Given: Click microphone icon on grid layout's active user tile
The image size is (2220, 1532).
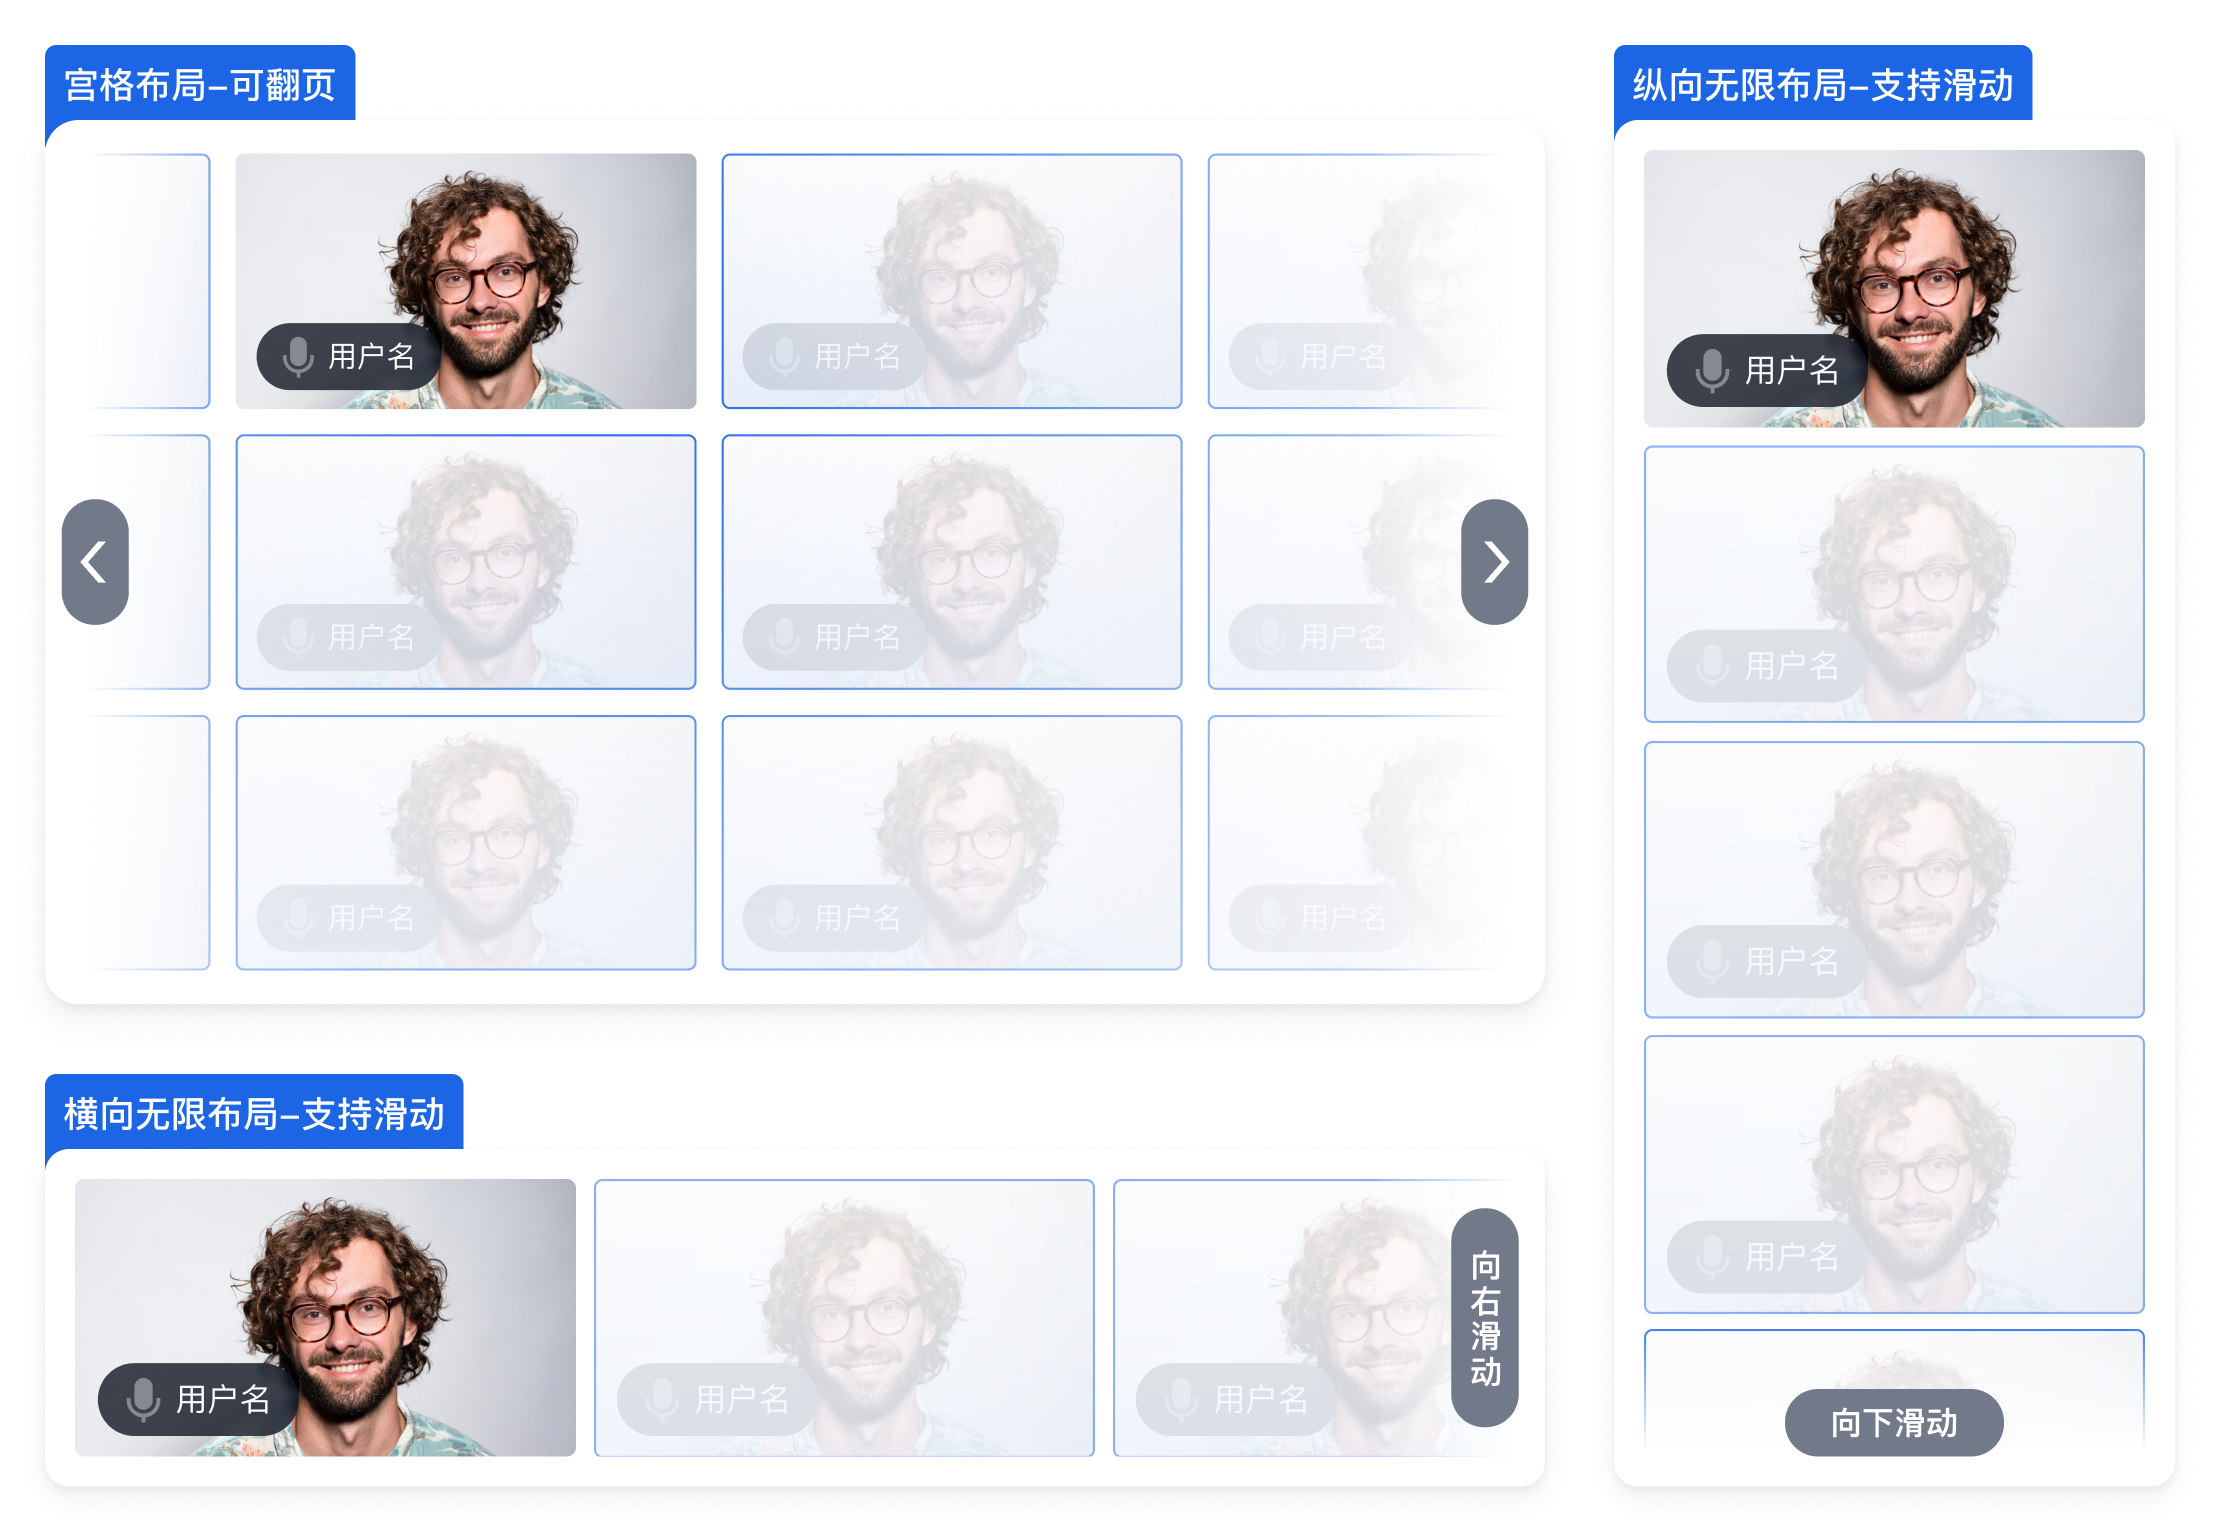Looking at the screenshot, I should point(298,356).
